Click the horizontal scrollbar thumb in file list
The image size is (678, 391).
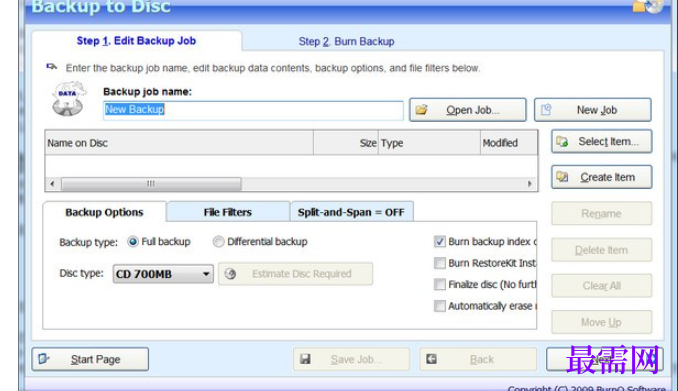[x=151, y=184]
